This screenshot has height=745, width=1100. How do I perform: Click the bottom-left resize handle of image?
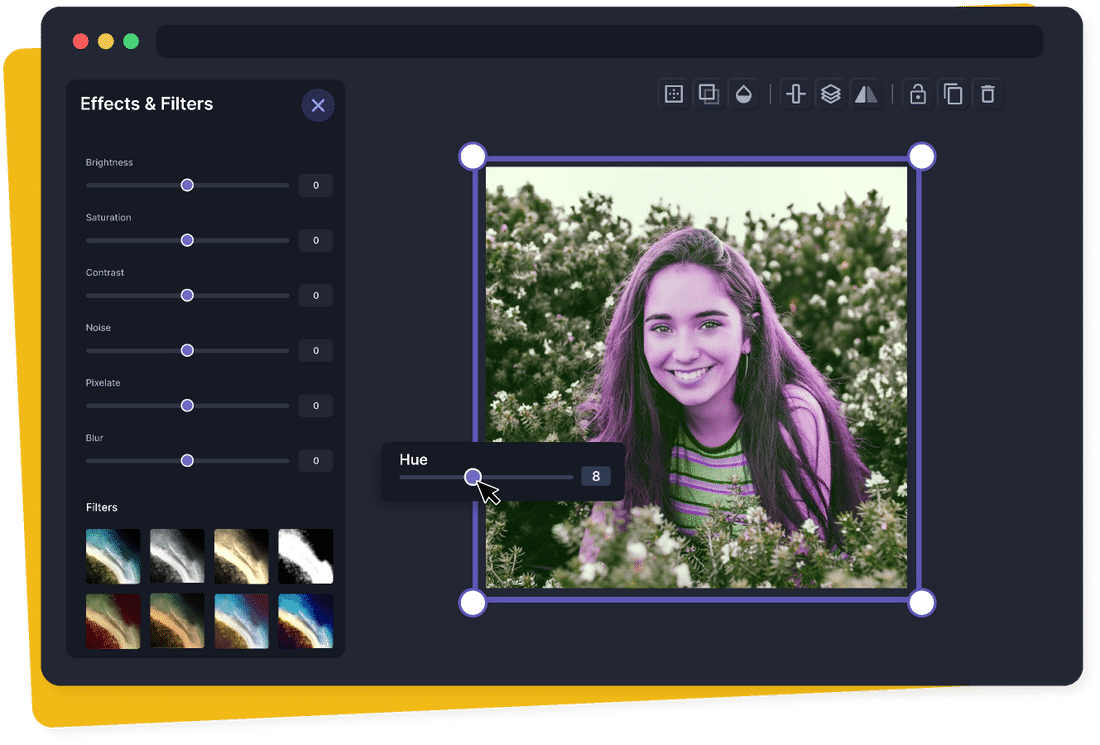pyautogui.click(x=473, y=603)
